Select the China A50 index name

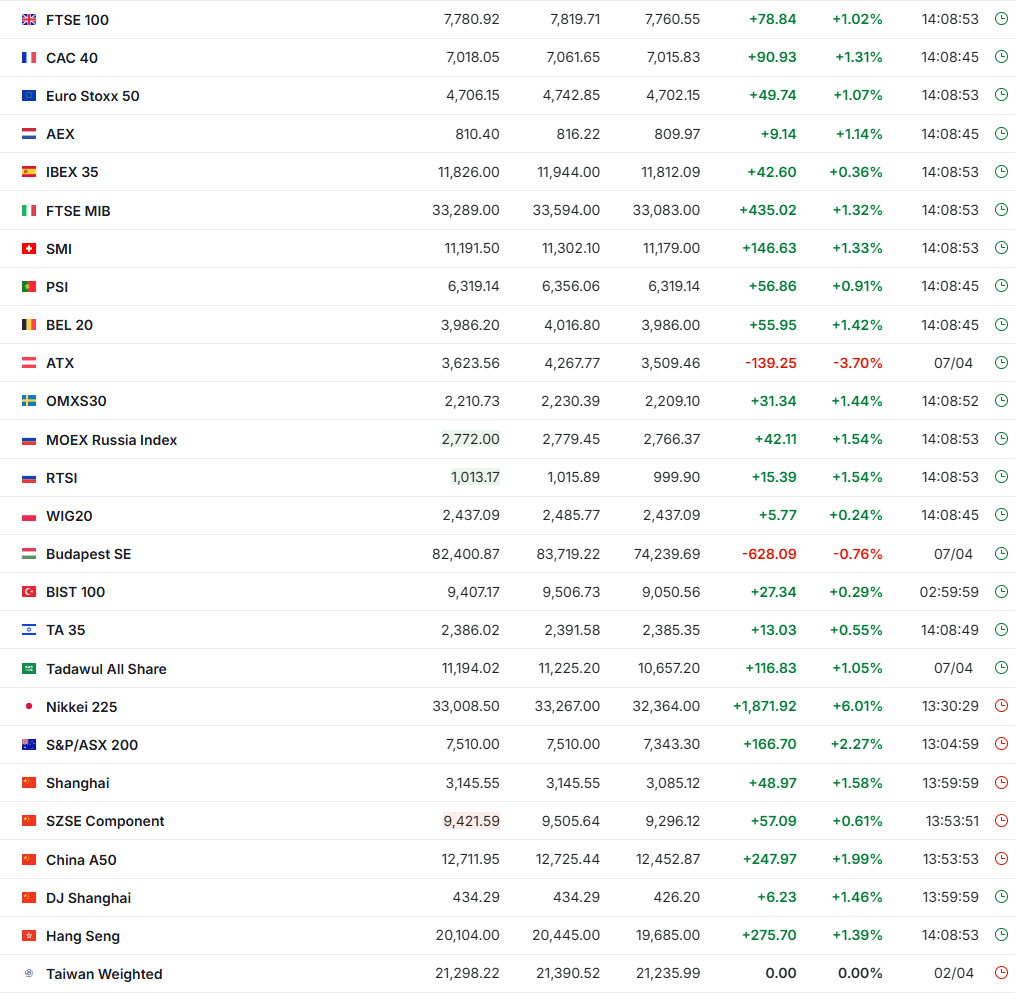(x=81, y=860)
